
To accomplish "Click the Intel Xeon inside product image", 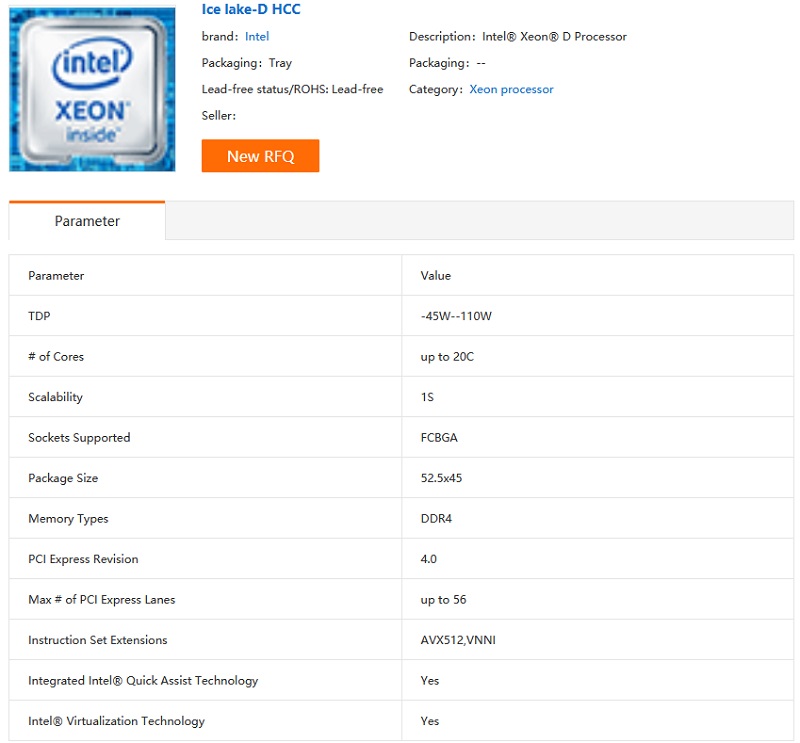I will tap(92, 89).
